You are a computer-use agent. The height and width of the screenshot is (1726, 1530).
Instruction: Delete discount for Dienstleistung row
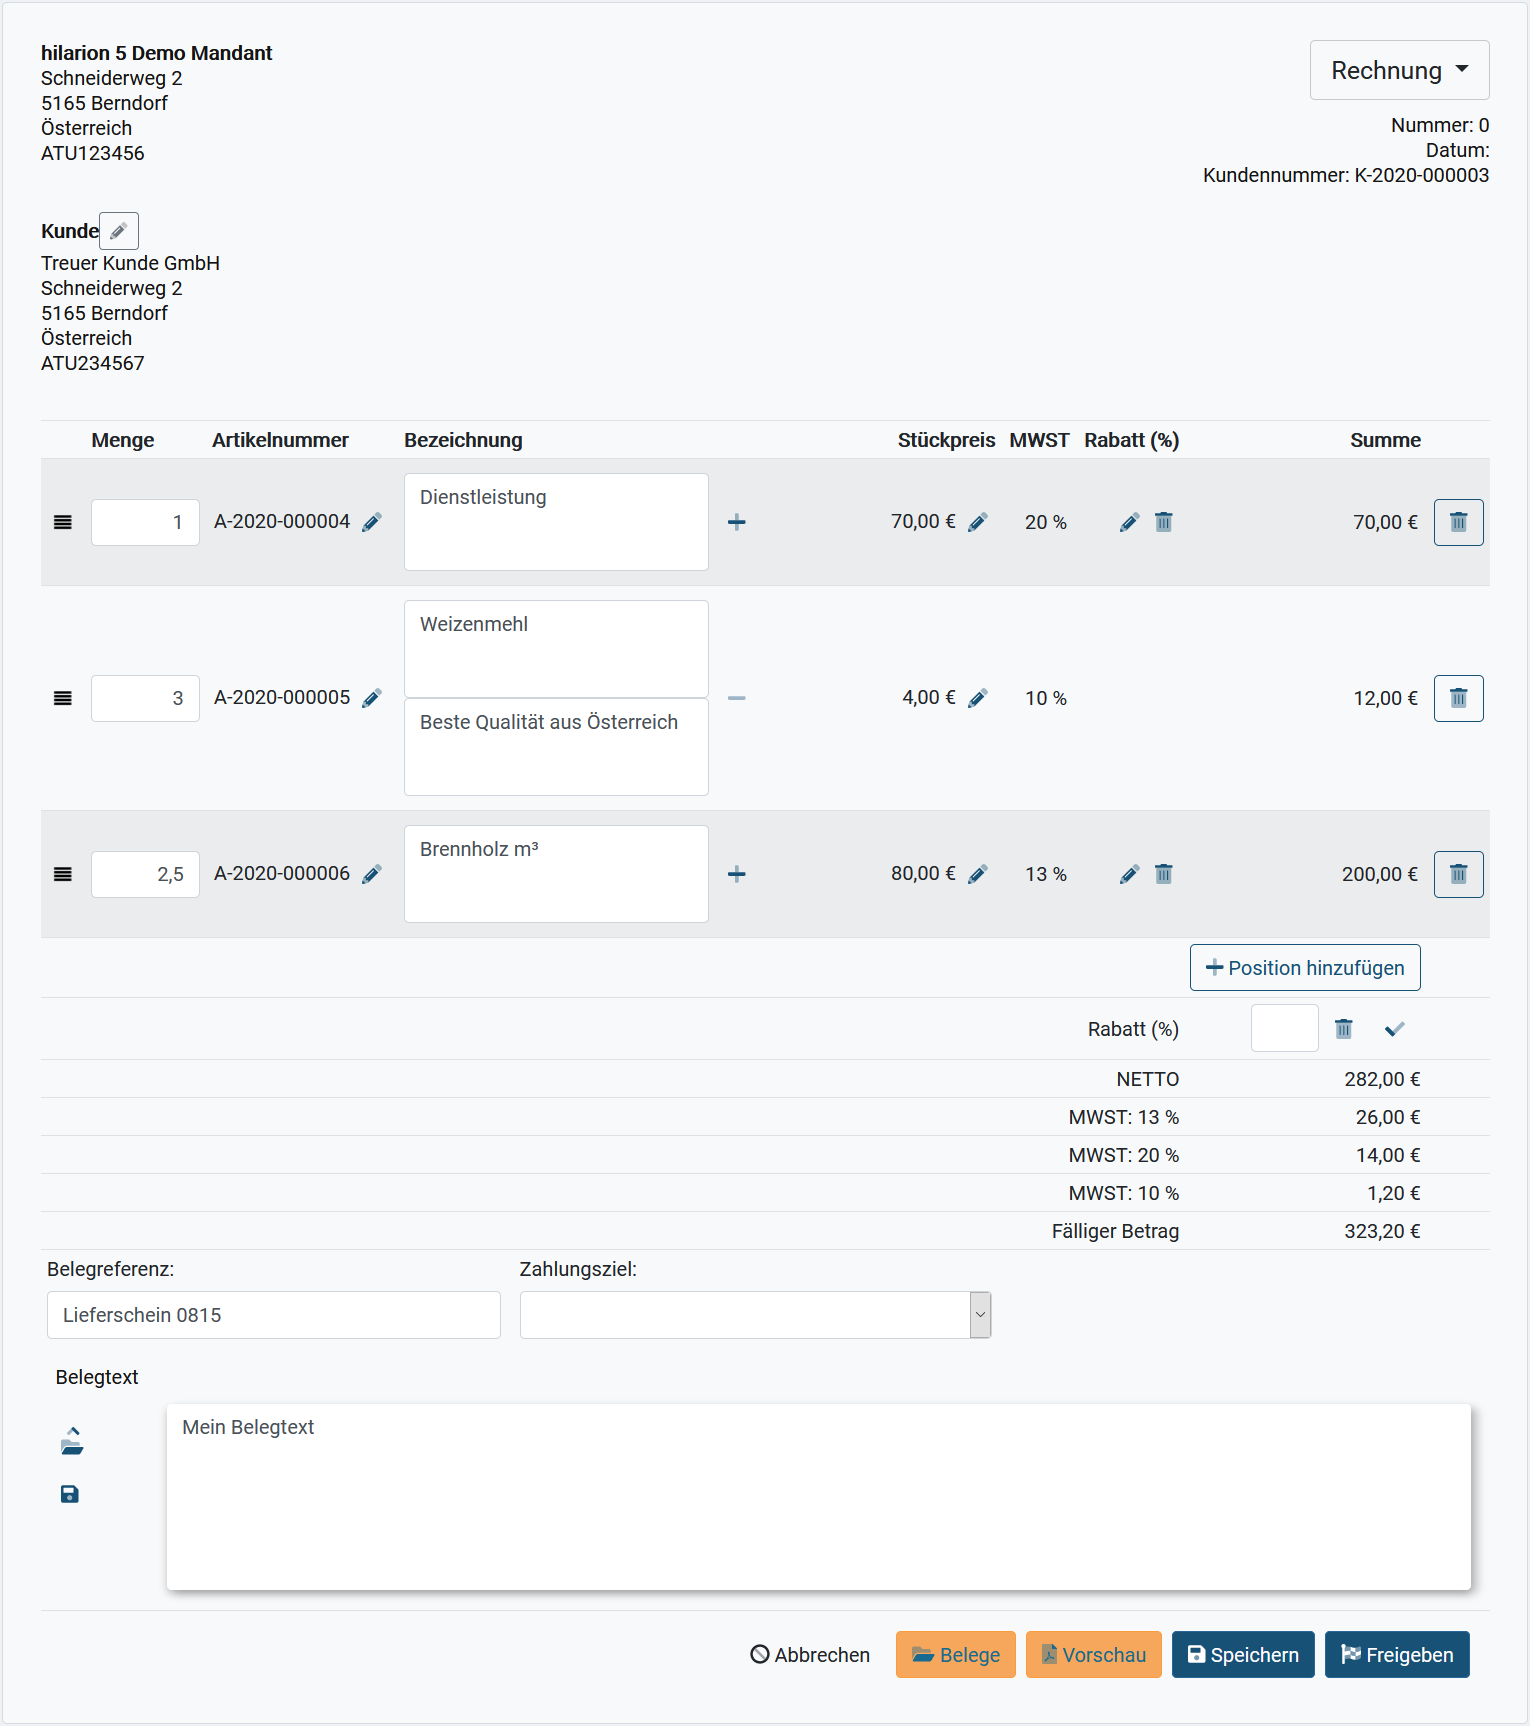tap(1164, 522)
